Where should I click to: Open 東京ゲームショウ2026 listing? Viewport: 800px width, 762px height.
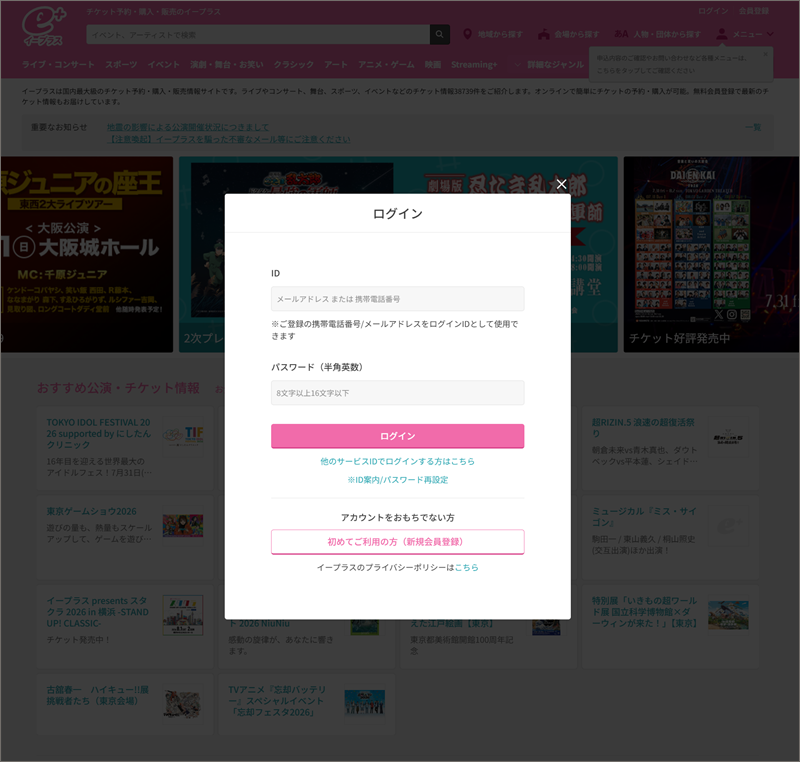pos(91,511)
